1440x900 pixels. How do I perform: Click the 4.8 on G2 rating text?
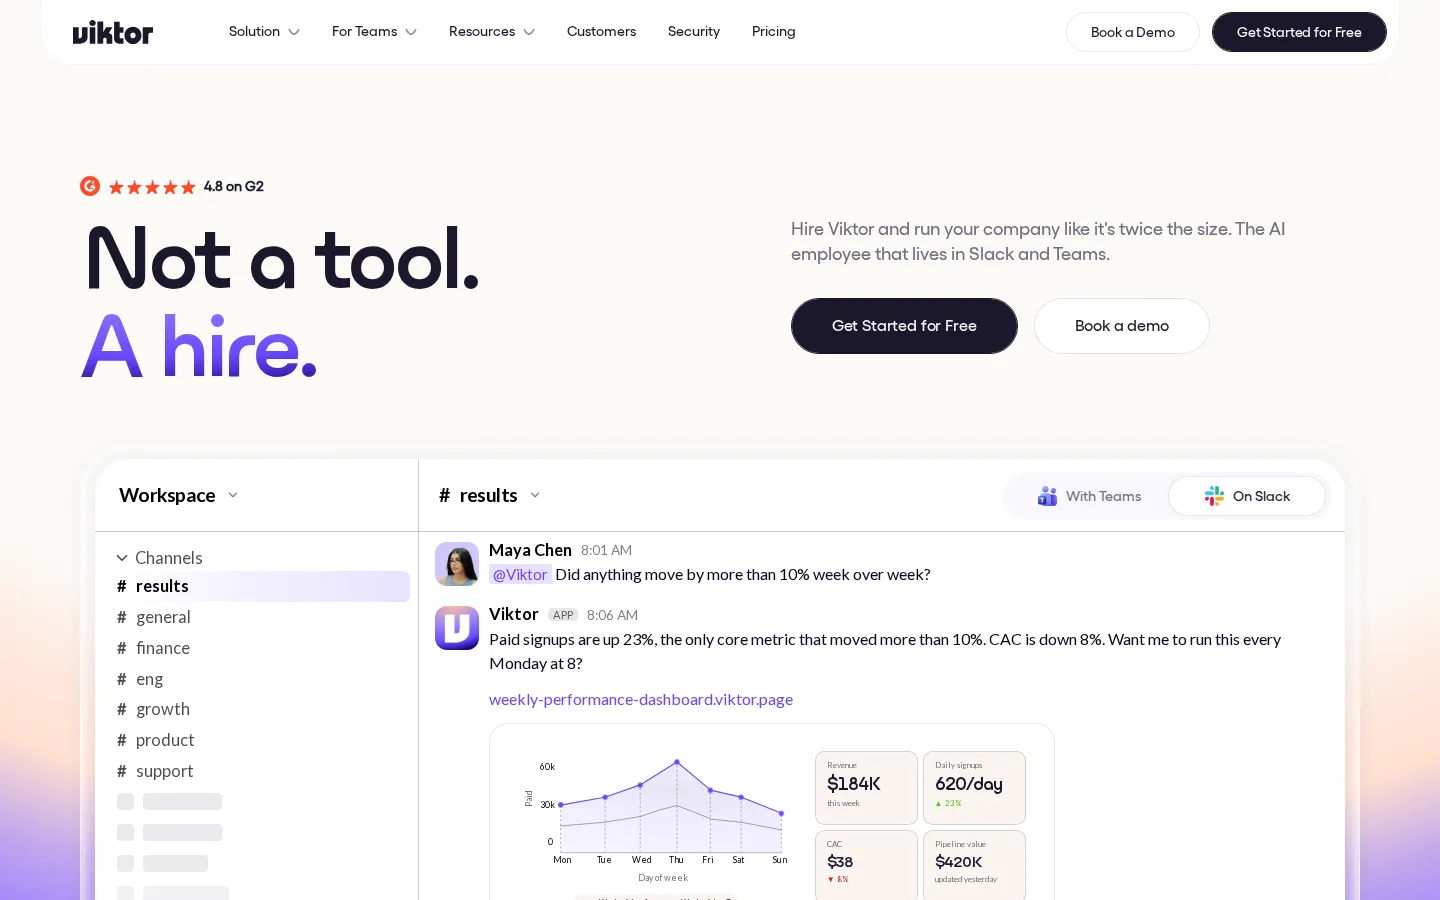234,186
